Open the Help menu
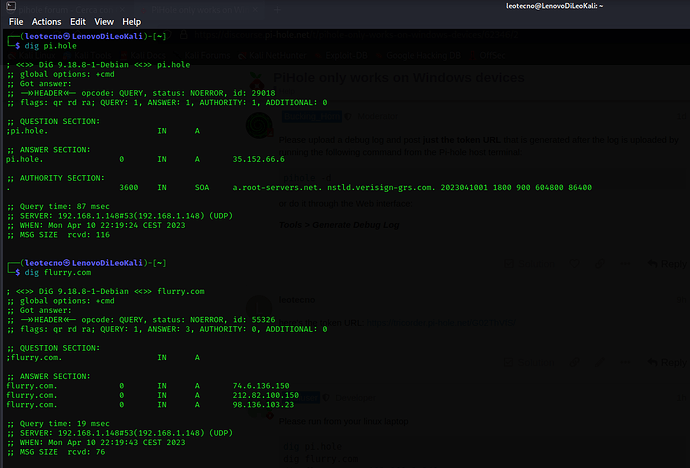This screenshot has width=690, height=468. click(131, 22)
